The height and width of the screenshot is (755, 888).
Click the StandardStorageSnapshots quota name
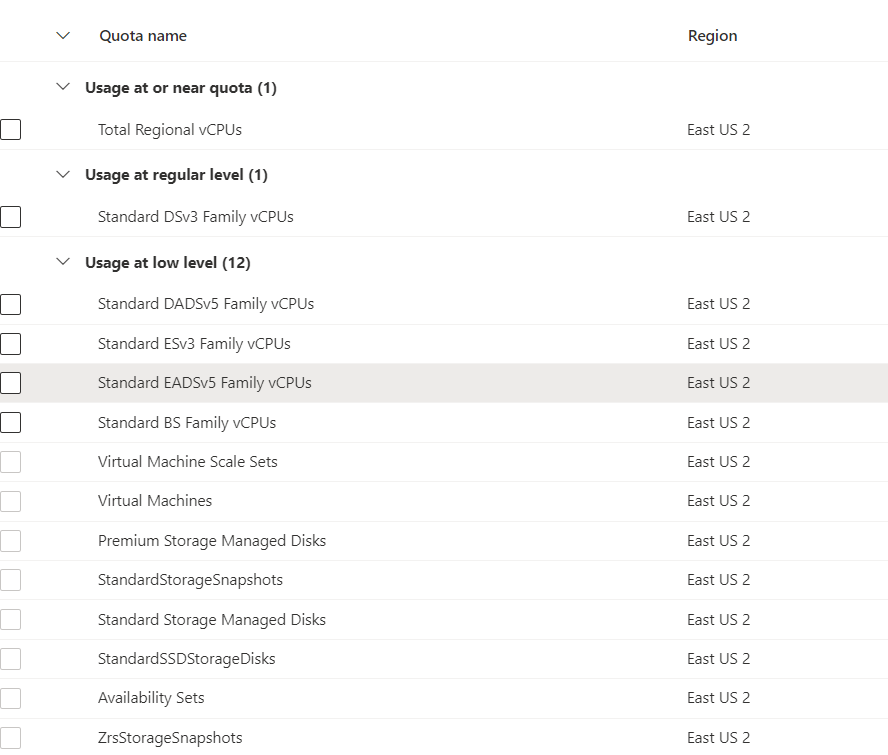[x=190, y=579]
